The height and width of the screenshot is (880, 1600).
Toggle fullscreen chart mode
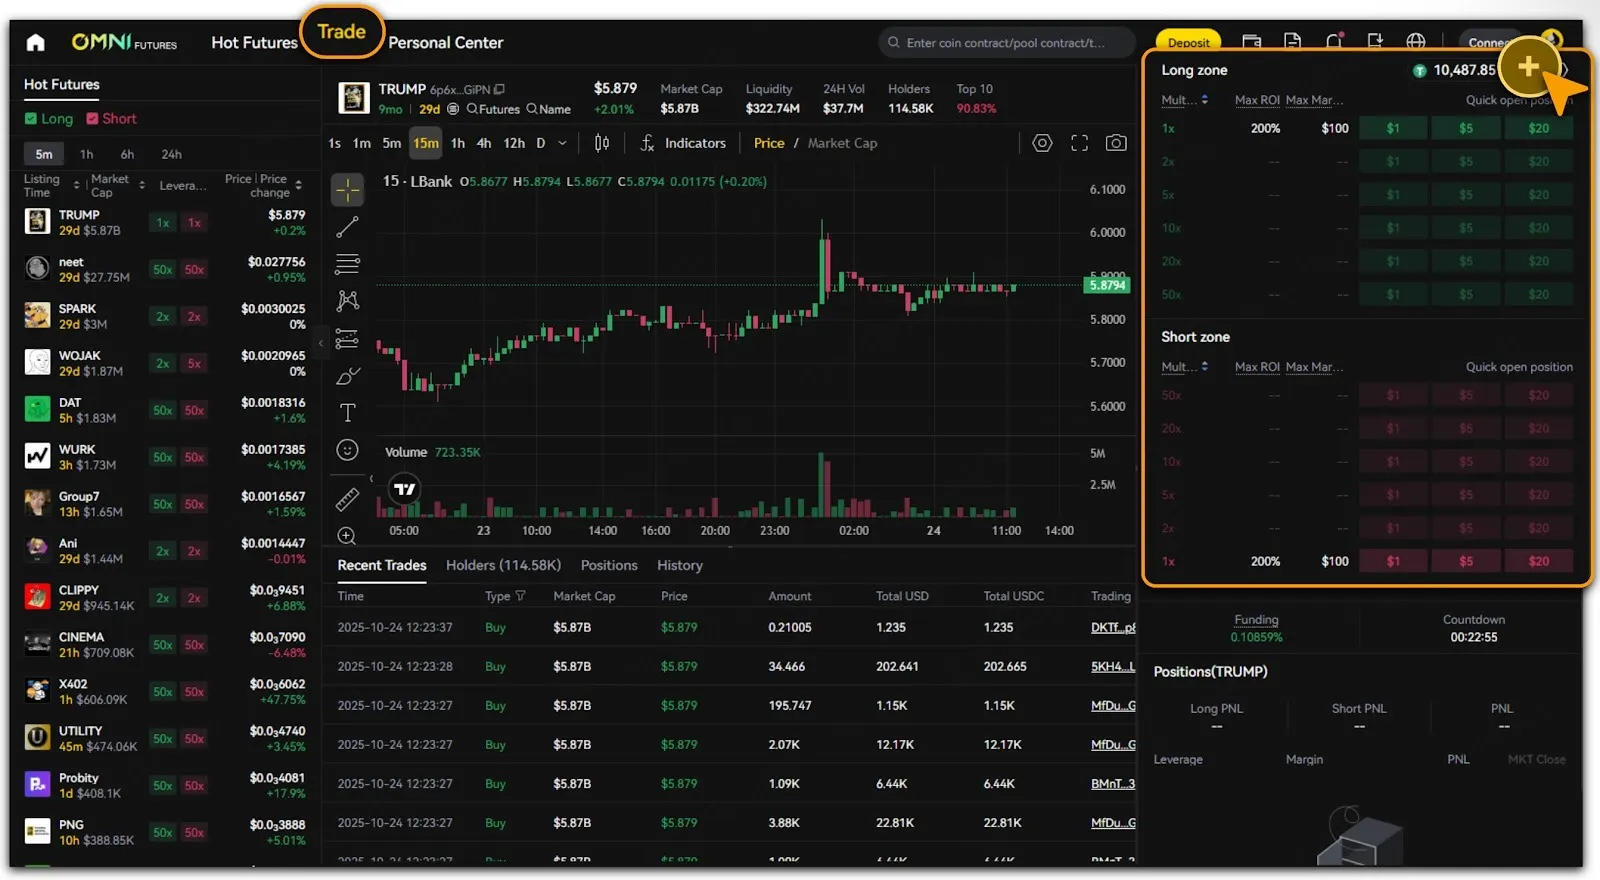(x=1079, y=143)
